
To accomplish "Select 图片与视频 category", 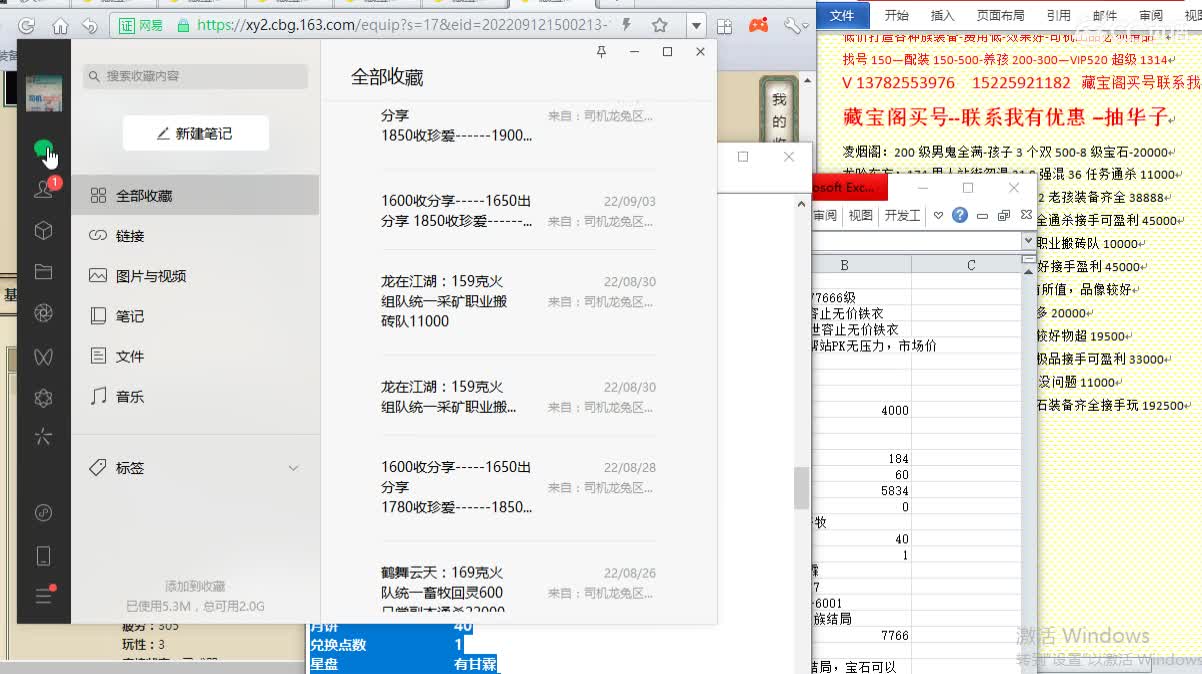I will pos(195,276).
